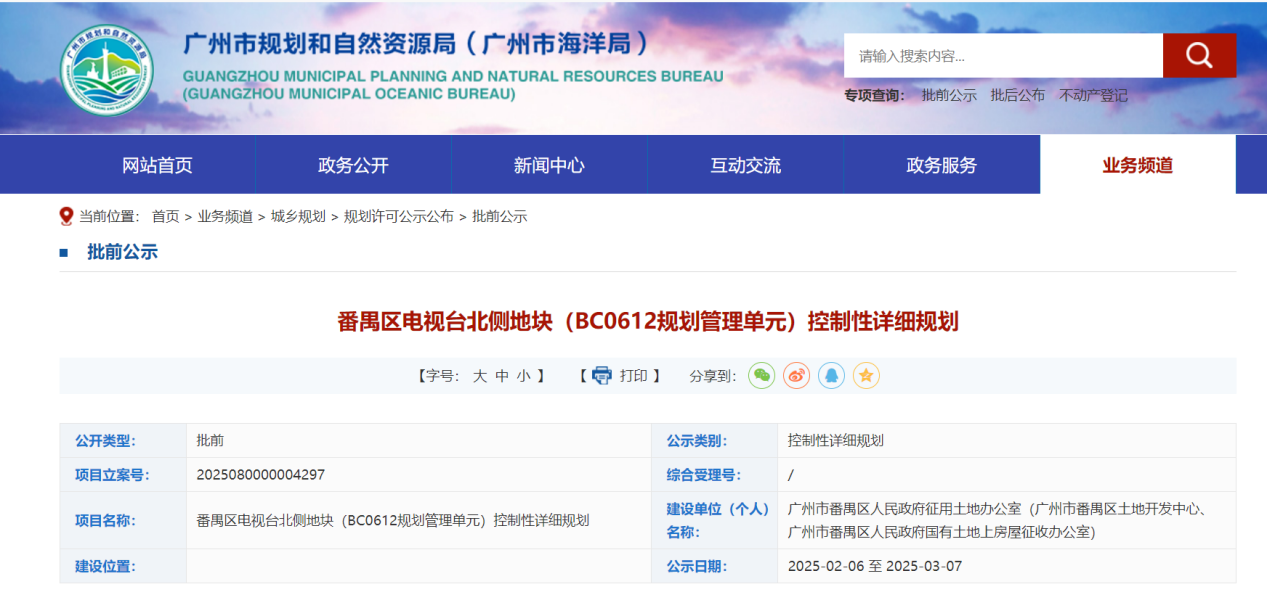Open the 业务频道 nav tab
The width and height of the screenshot is (1267, 600).
1138,165
